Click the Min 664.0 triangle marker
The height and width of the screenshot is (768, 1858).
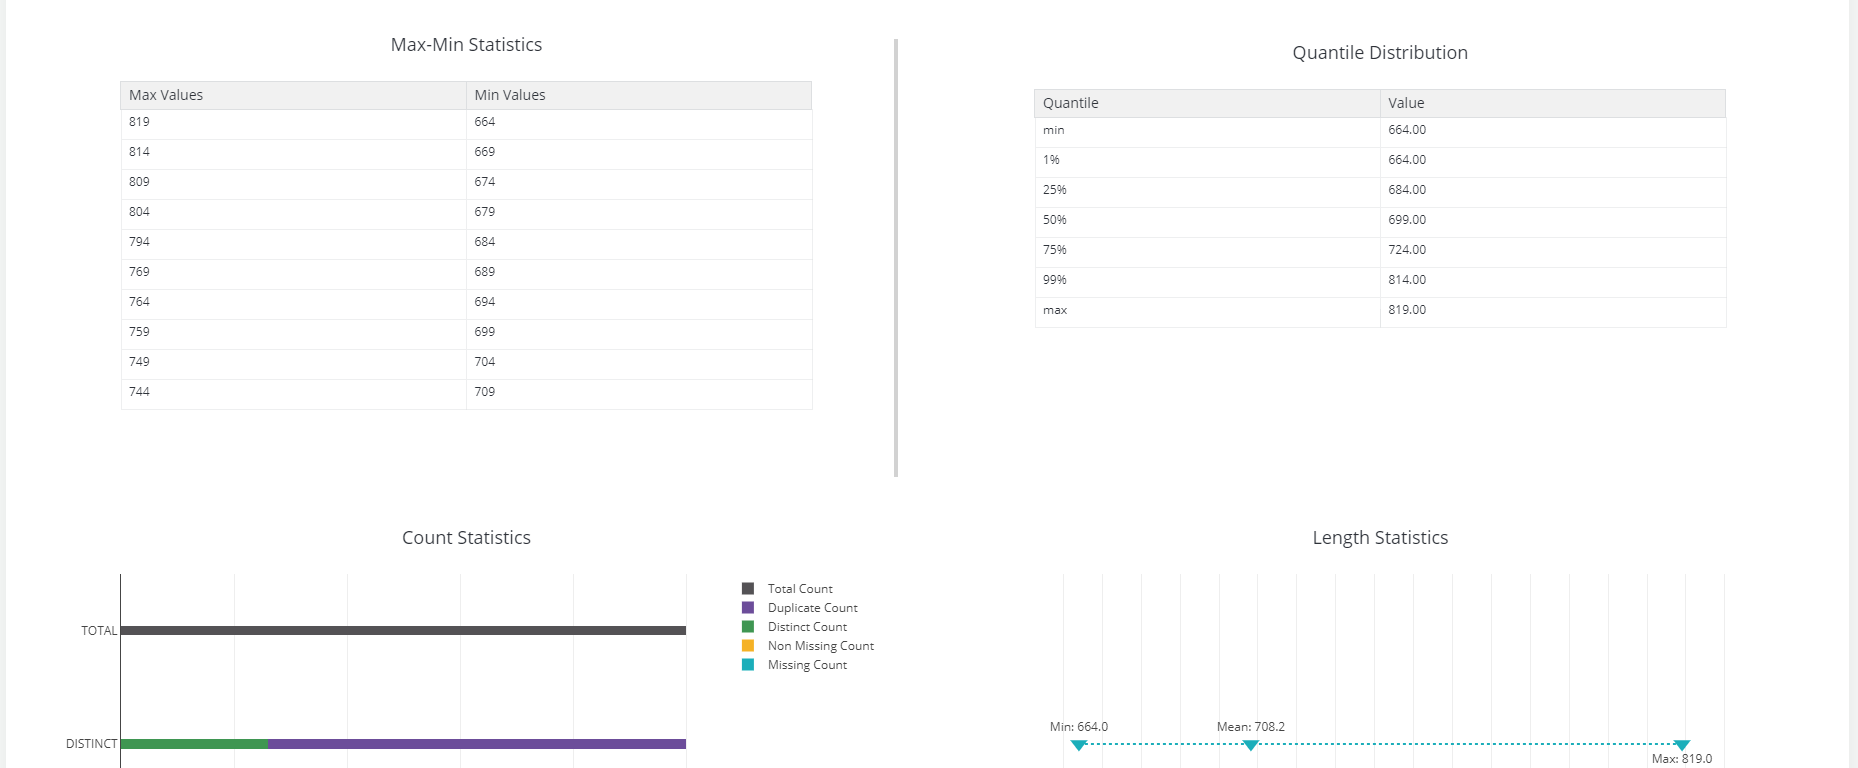pyautogui.click(x=1078, y=745)
